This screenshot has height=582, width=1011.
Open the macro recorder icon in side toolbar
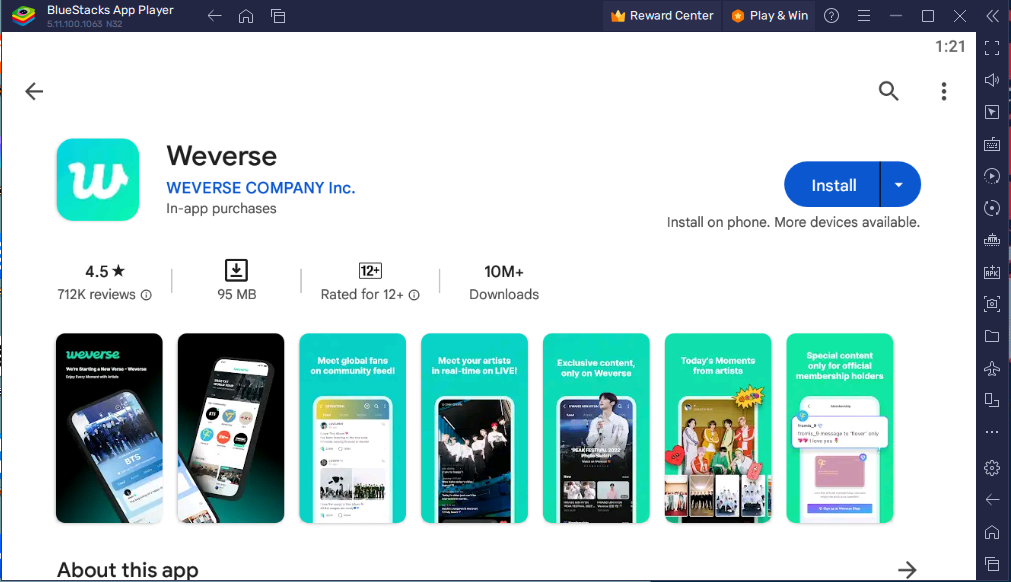(992, 176)
